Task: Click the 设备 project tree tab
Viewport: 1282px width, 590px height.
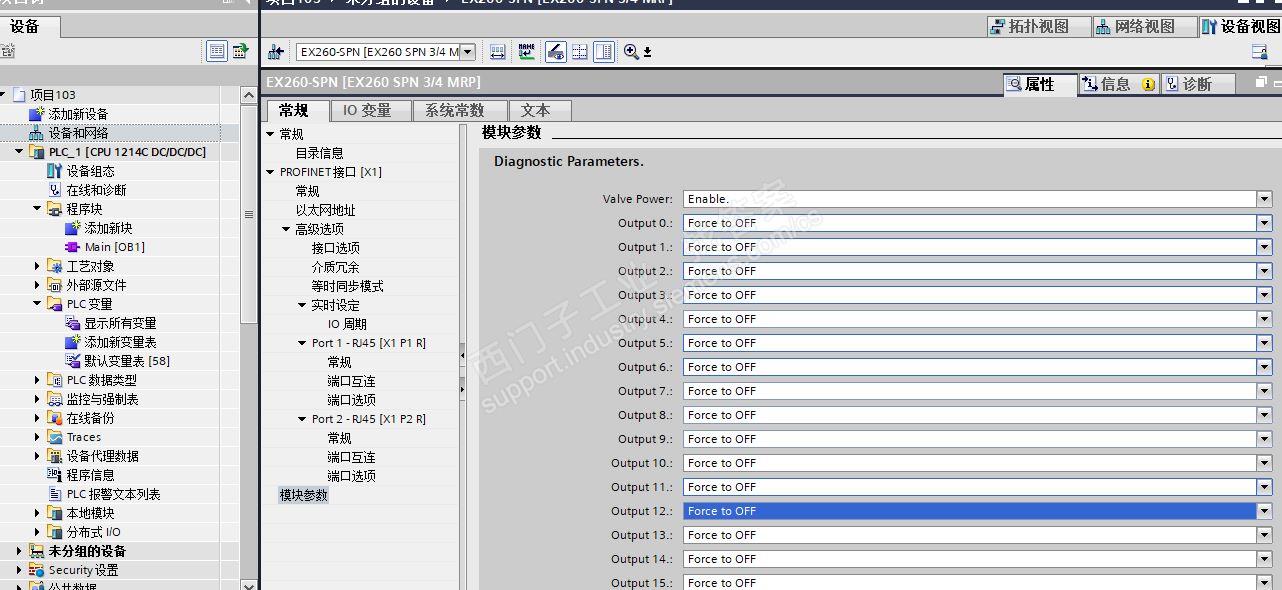Action: click(29, 27)
